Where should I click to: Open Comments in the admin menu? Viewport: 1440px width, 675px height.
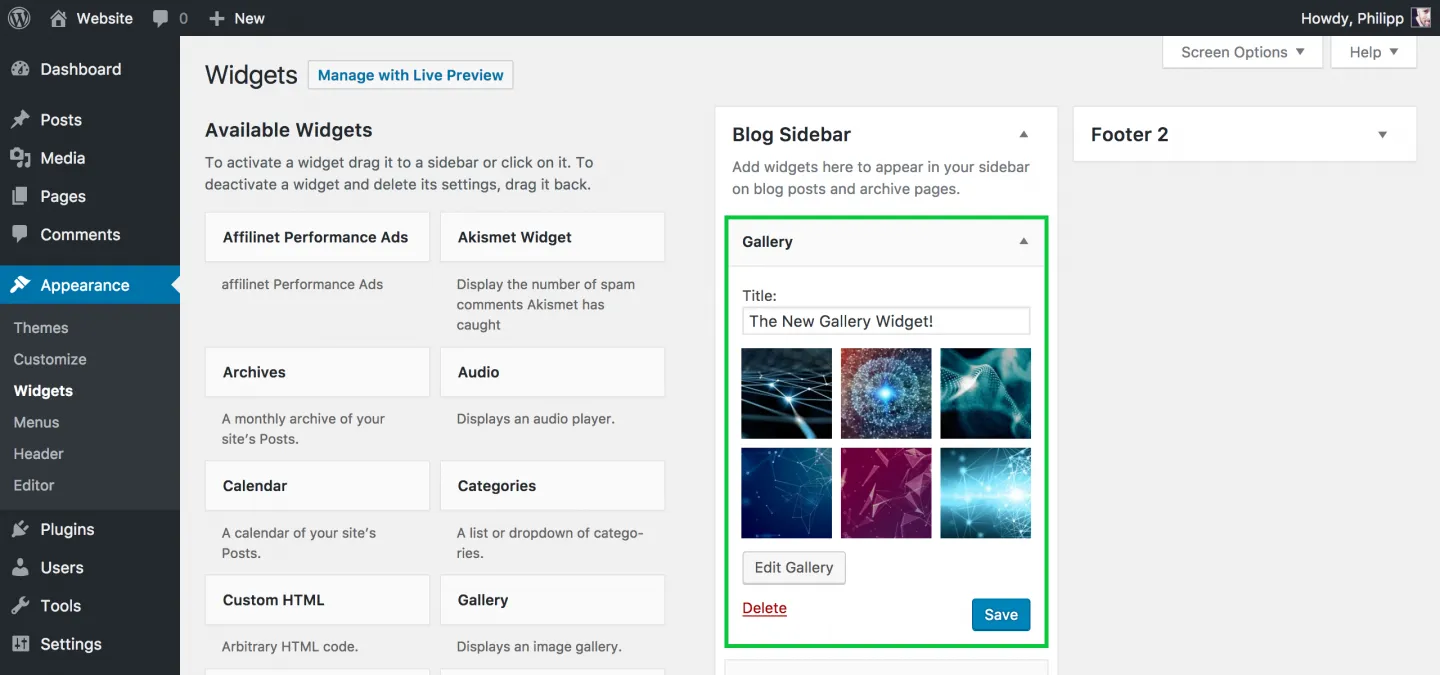90,234
